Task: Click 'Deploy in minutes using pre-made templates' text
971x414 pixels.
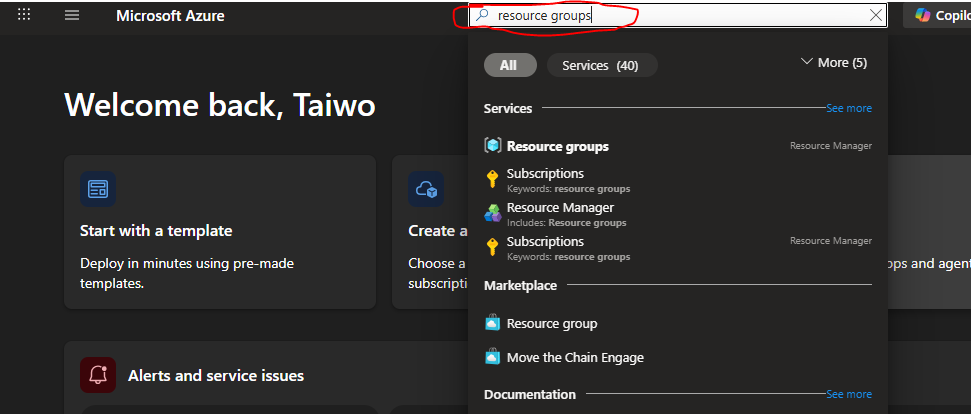Action: [186, 274]
